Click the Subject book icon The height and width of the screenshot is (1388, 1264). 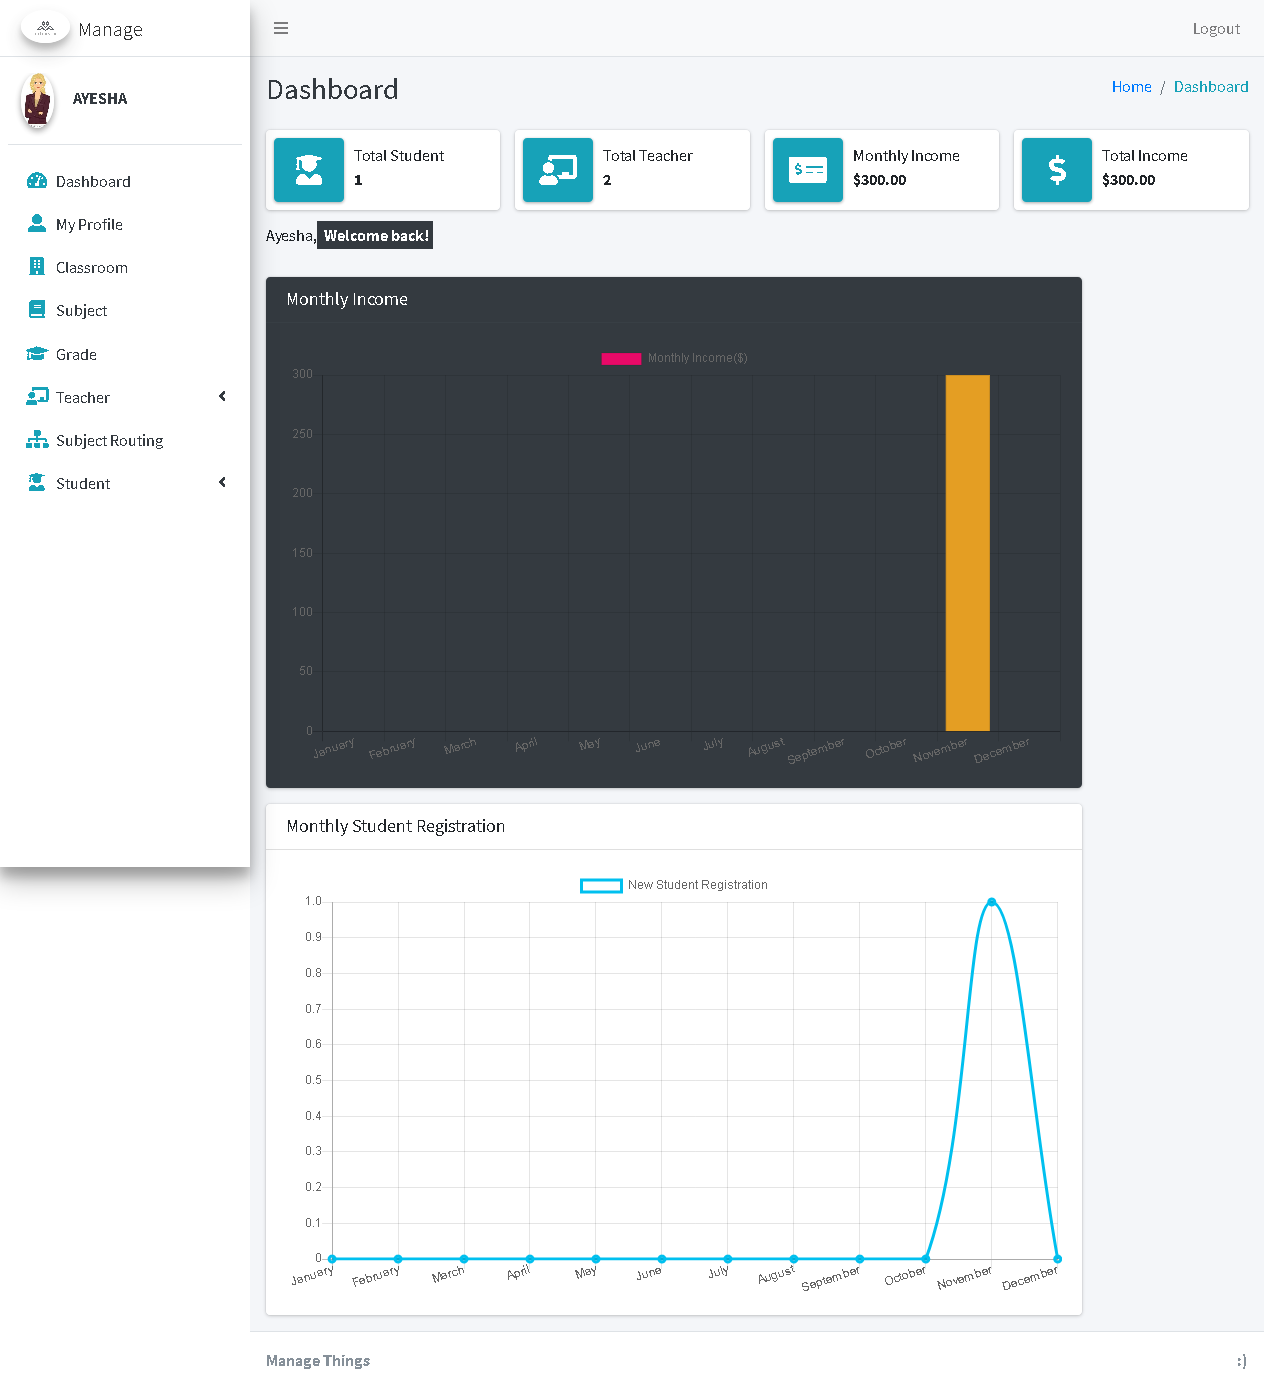click(x=37, y=309)
